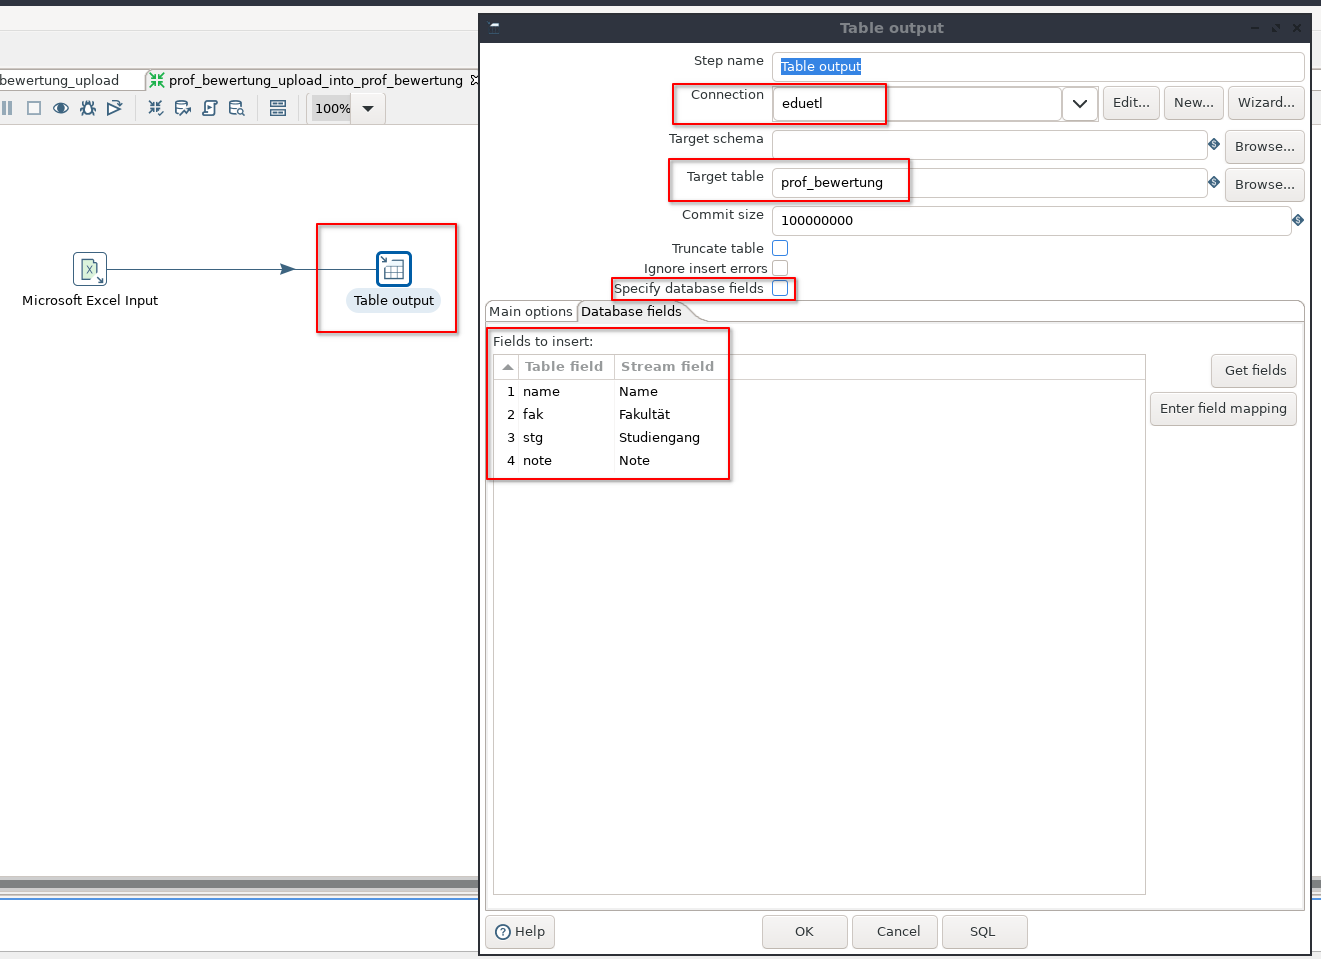Image resolution: width=1321 pixels, height=959 pixels.
Task: Verify the transformation
Action: 156,108
